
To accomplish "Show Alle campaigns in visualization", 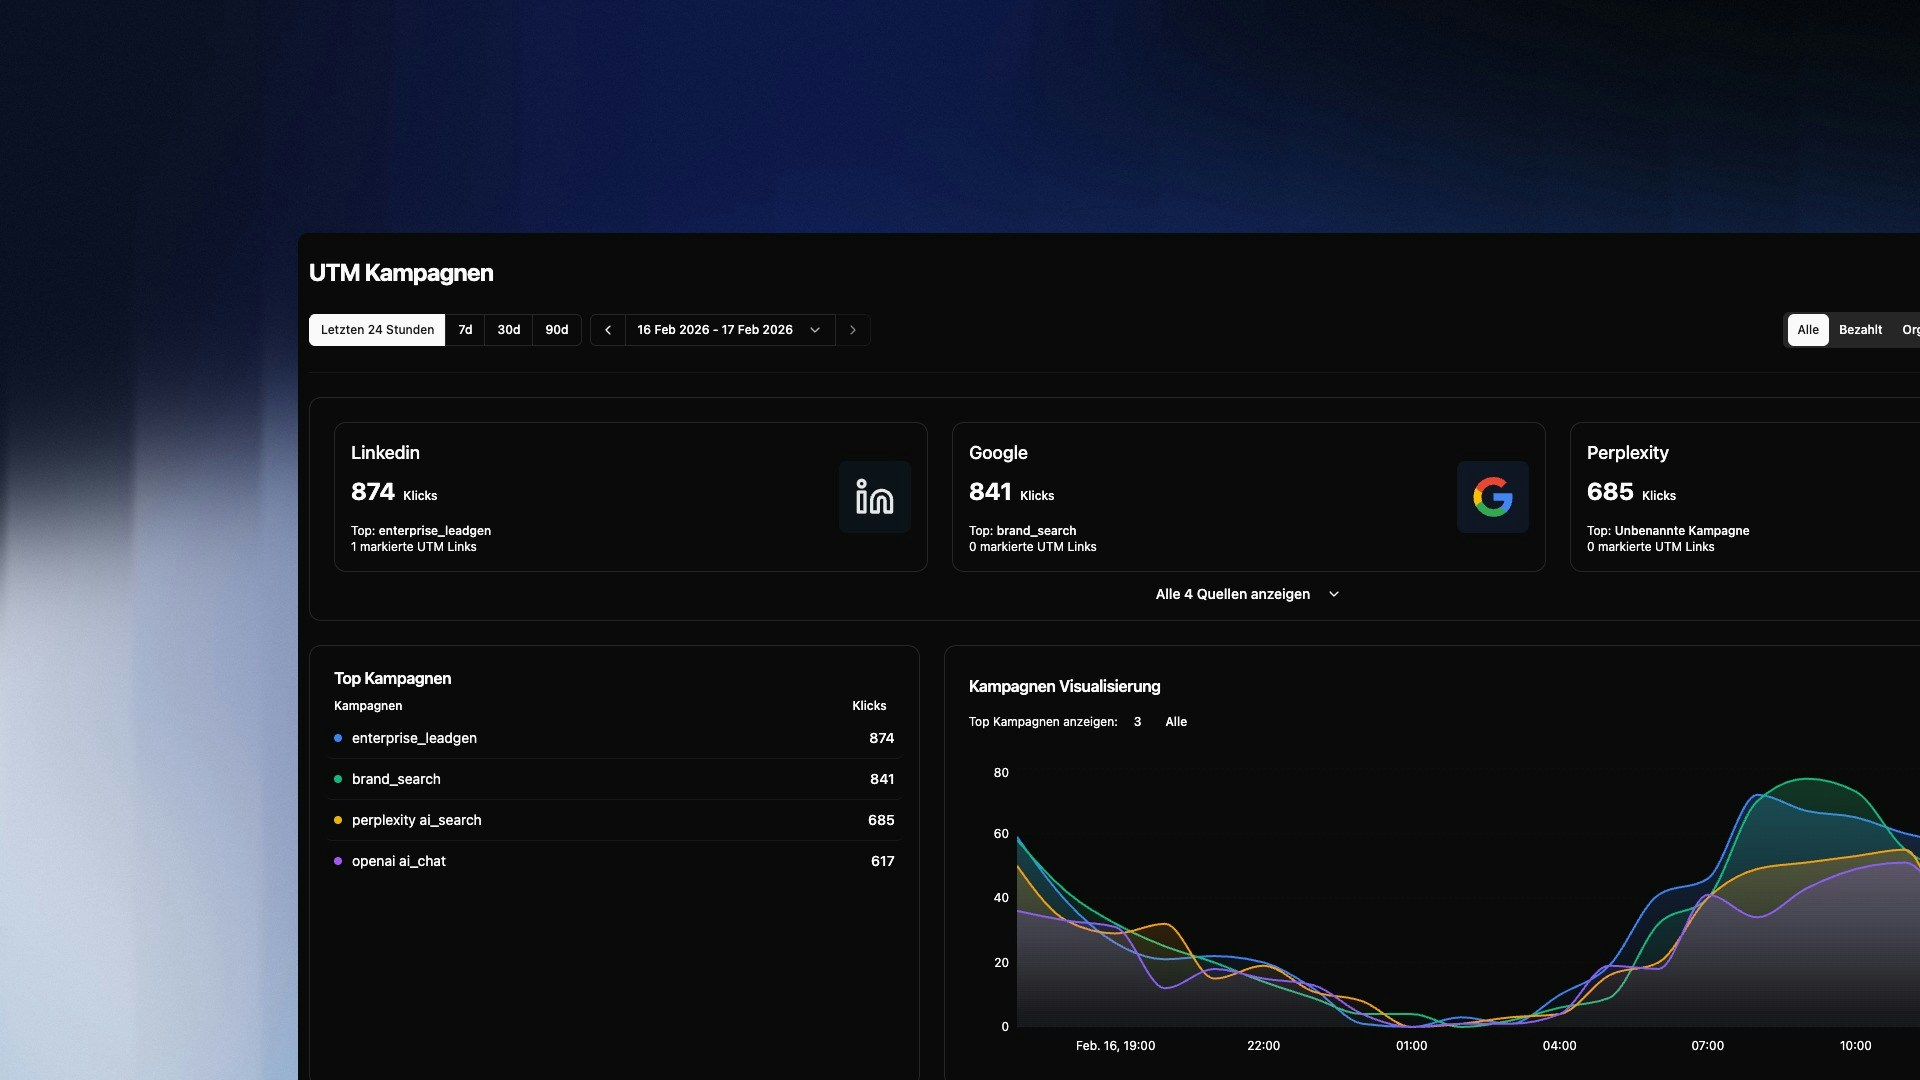I will (1176, 722).
